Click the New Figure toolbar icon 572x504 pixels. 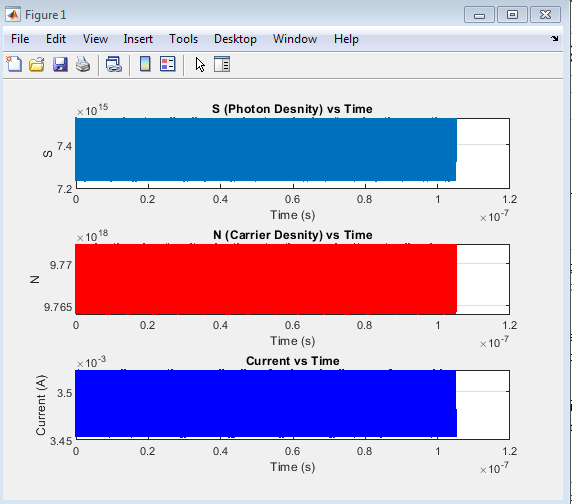coord(14,65)
